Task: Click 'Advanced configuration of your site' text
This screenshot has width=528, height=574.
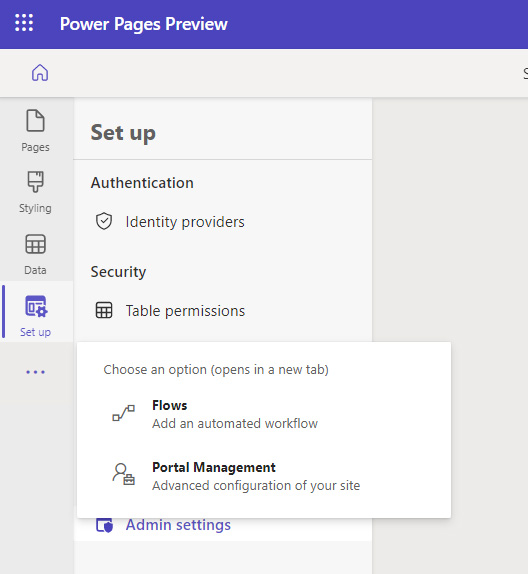Action: [256, 486]
